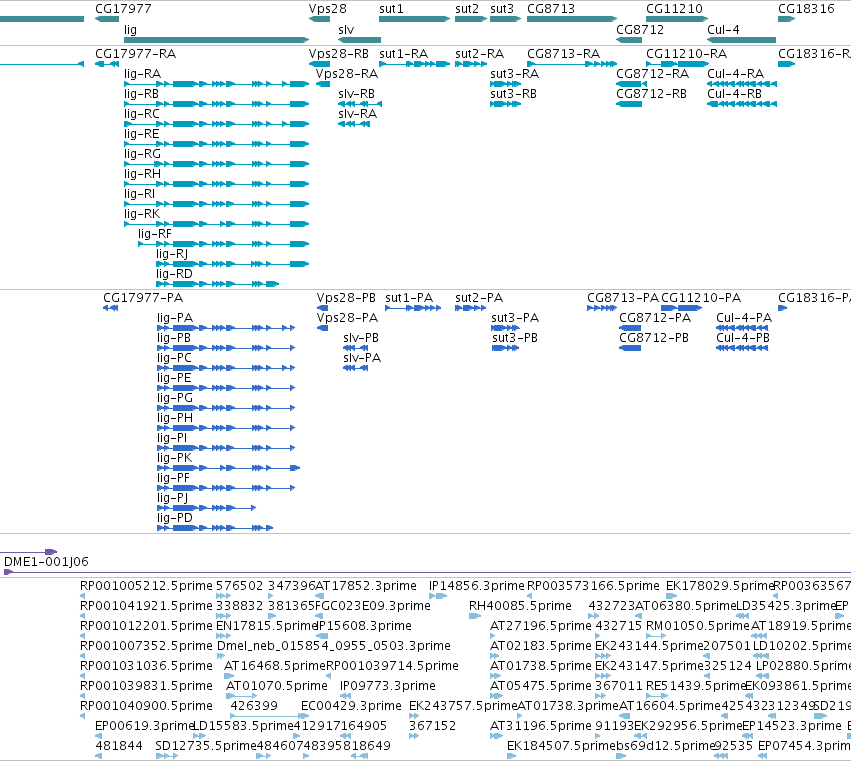Select protein lig-PK
Image resolution: width=851 pixels, height=761 pixels.
pyautogui.click(x=228, y=467)
